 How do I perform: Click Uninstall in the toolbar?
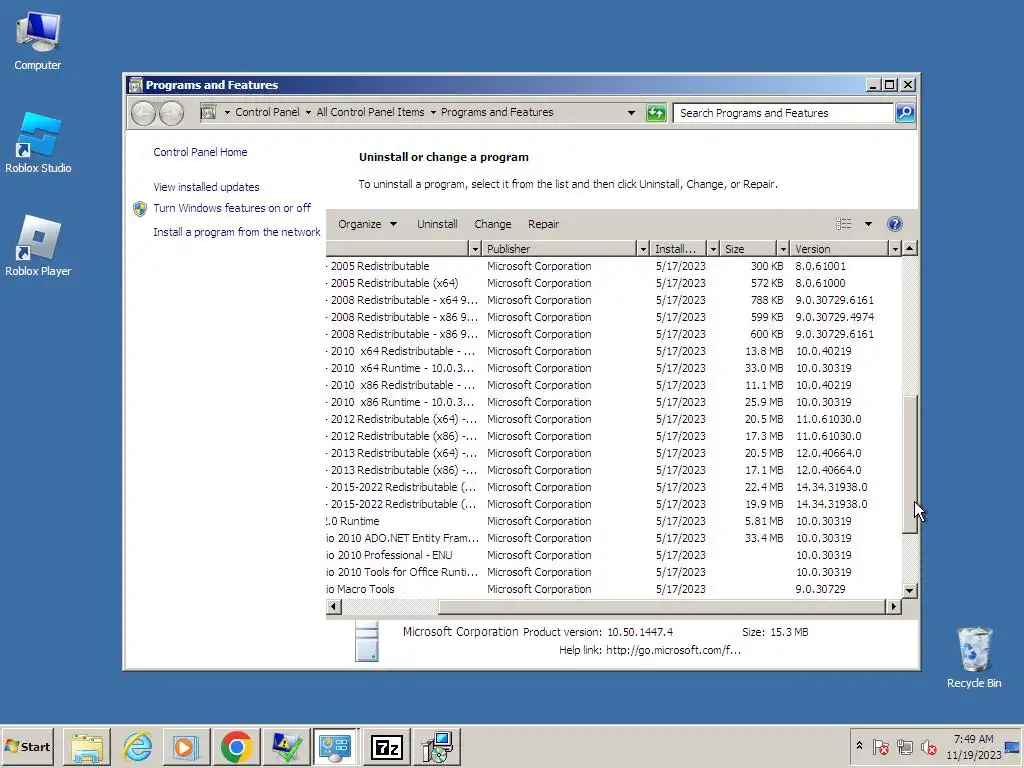coord(437,224)
